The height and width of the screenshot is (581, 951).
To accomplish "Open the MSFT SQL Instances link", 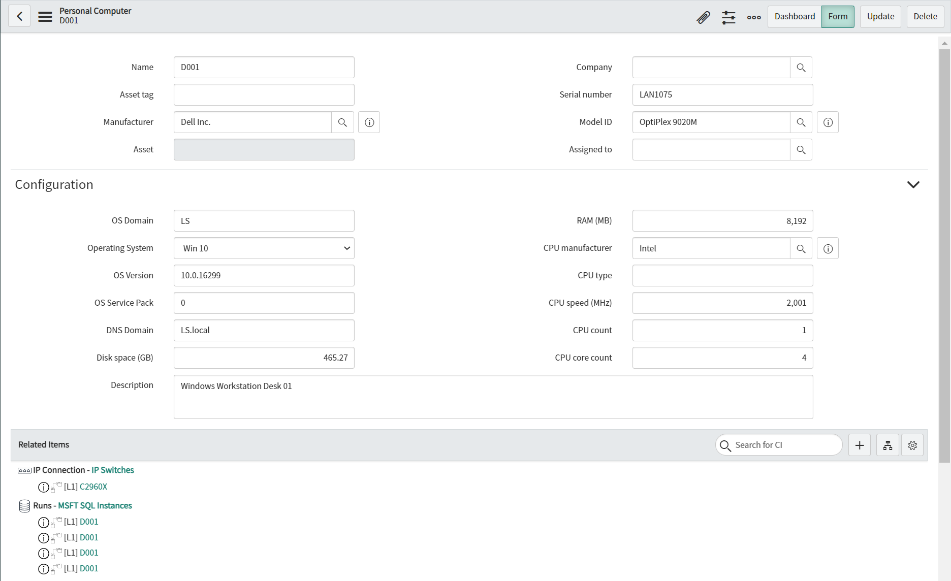I will [95, 506].
